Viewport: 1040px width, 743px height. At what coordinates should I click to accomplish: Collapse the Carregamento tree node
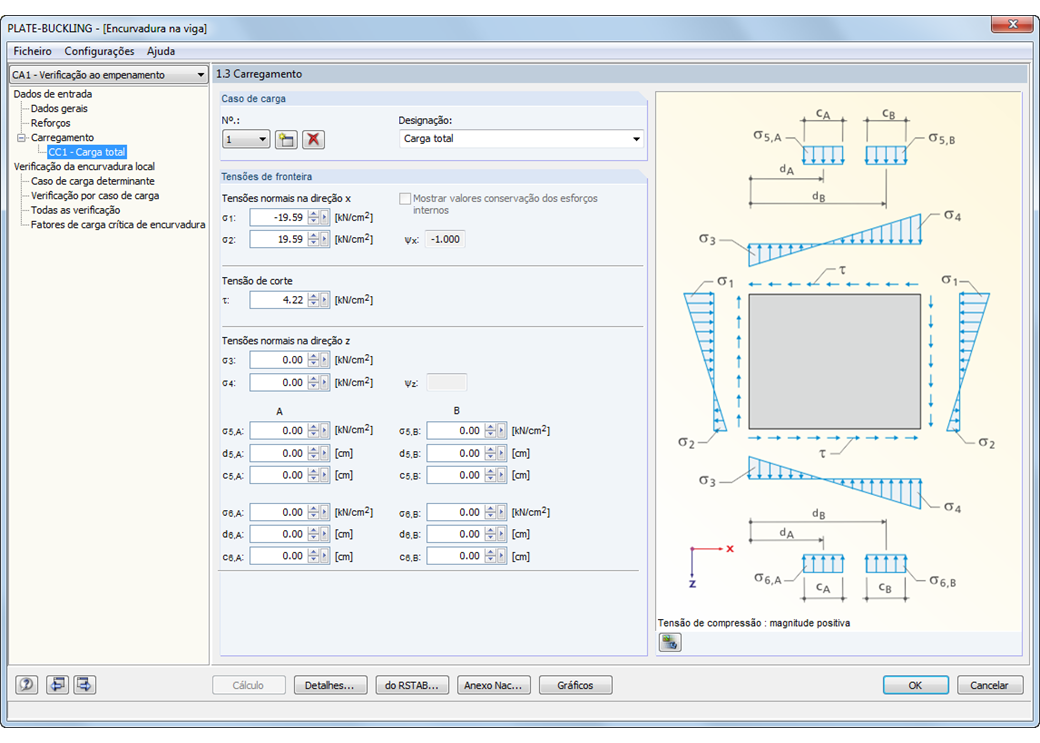[x=21, y=138]
